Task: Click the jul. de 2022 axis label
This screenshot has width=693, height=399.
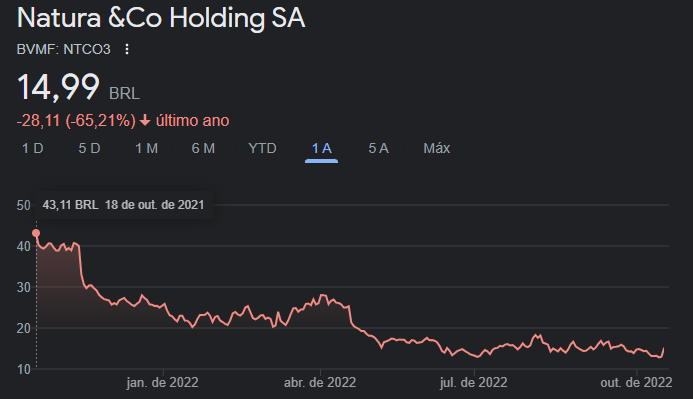Action: [474, 382]
